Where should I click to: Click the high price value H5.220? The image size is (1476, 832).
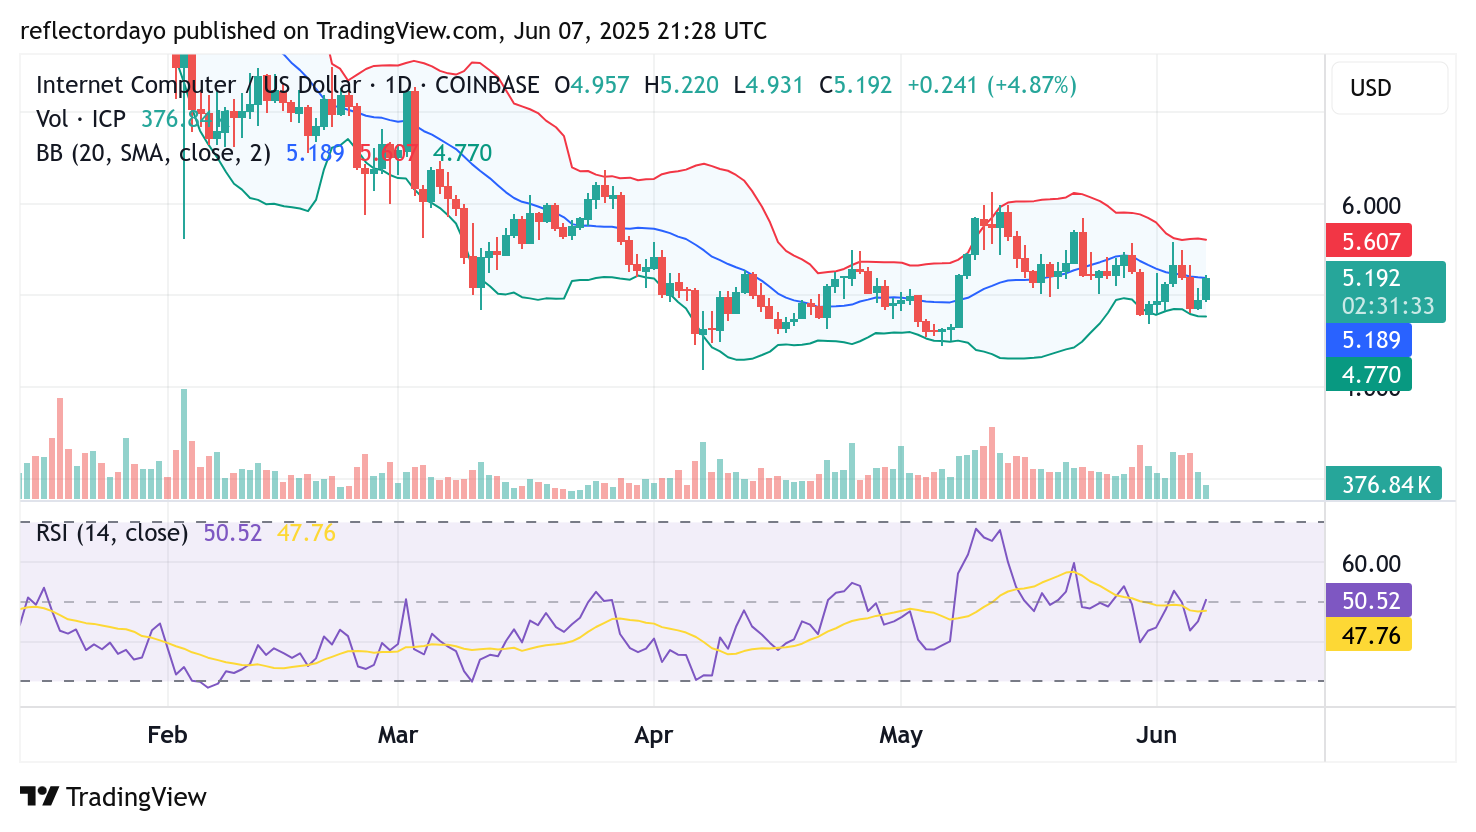(x=681, y=85)
